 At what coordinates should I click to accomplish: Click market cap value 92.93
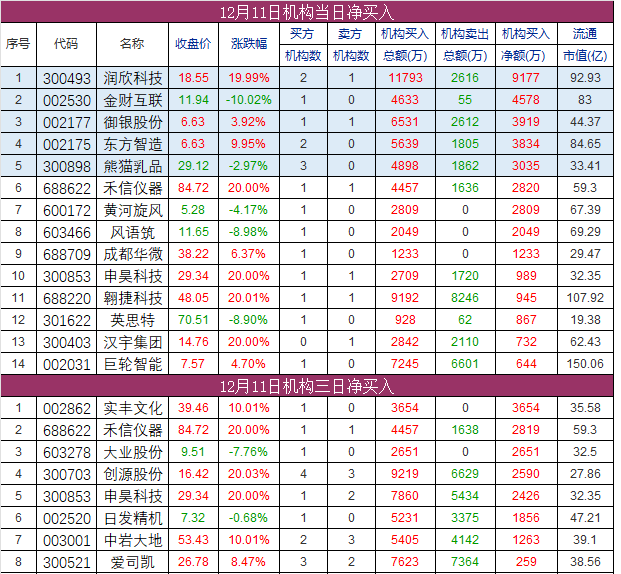585,78
